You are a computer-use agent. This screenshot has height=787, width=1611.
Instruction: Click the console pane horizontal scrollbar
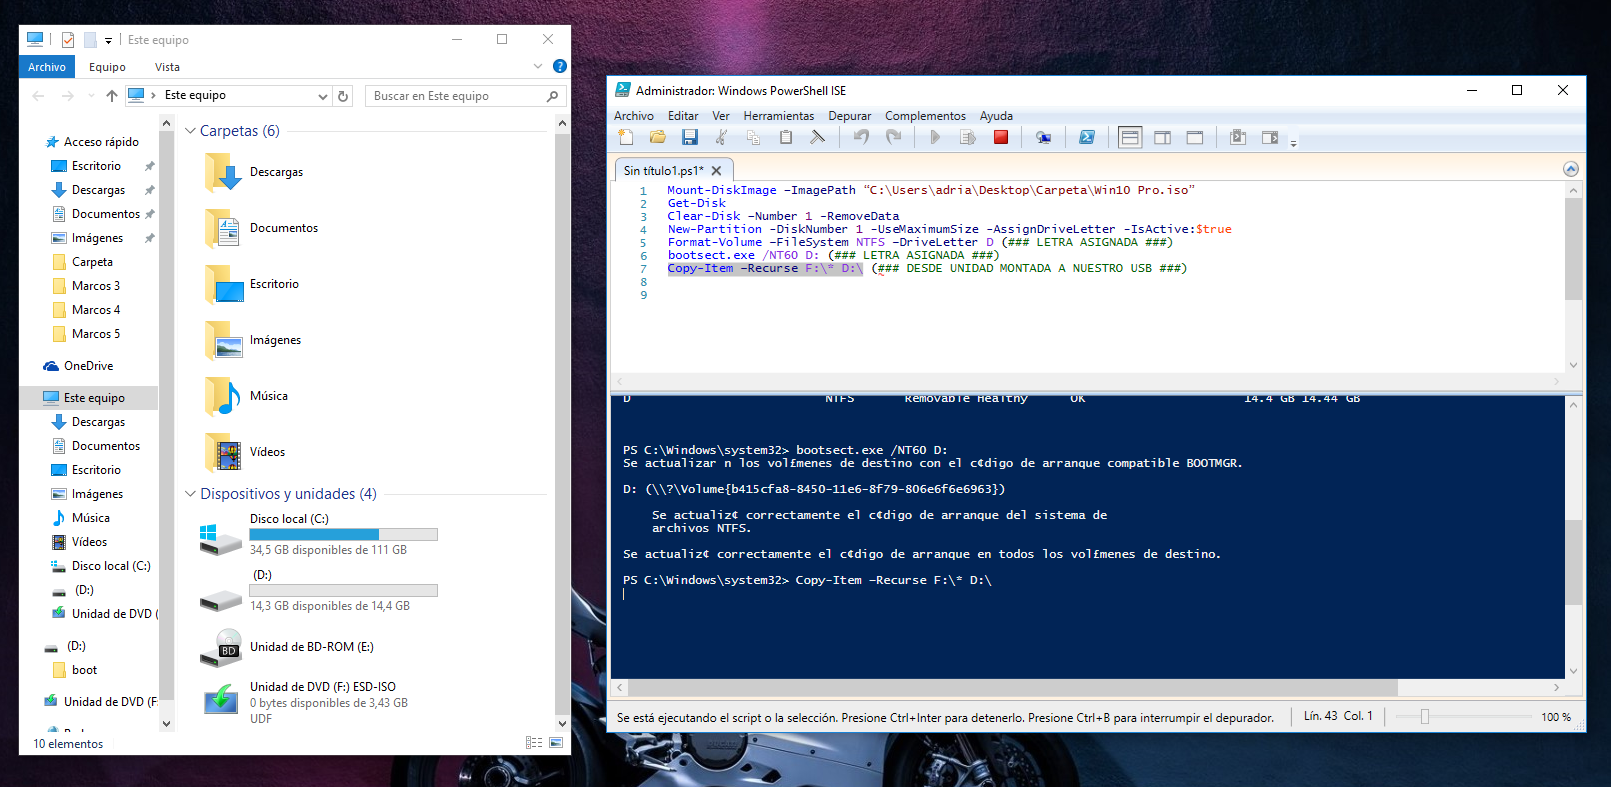click(1012, 688)
